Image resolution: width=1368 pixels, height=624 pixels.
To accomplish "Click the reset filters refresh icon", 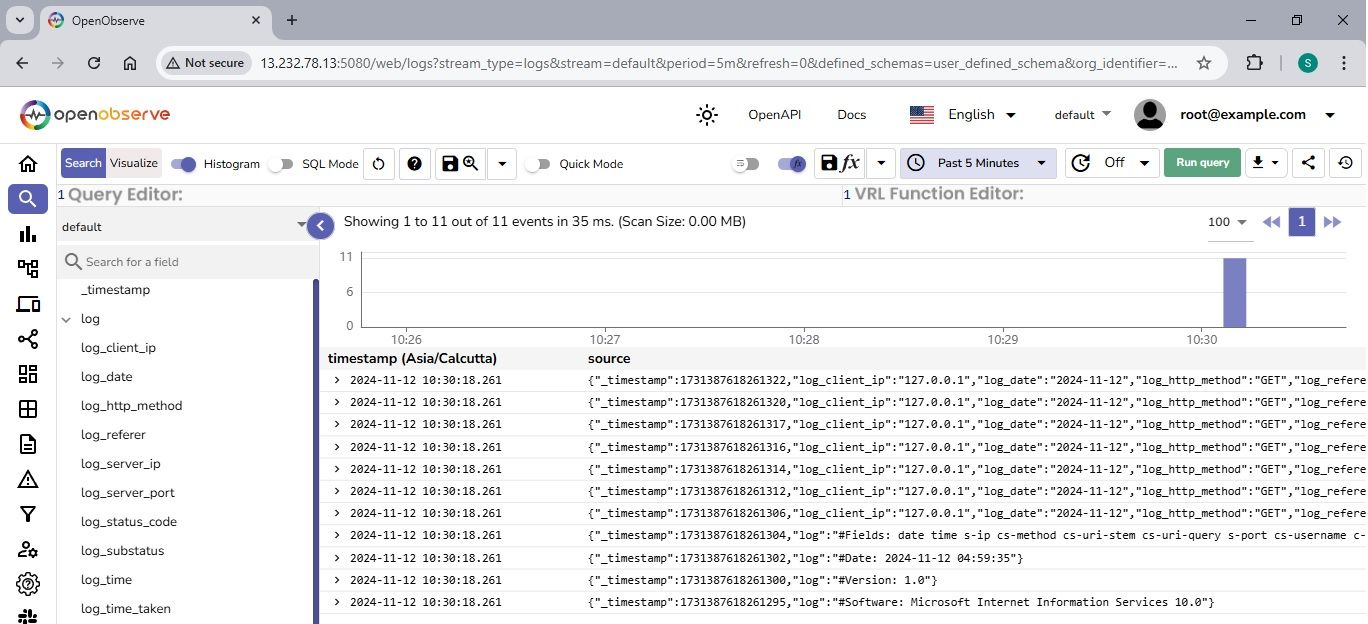I will [378, 164].
